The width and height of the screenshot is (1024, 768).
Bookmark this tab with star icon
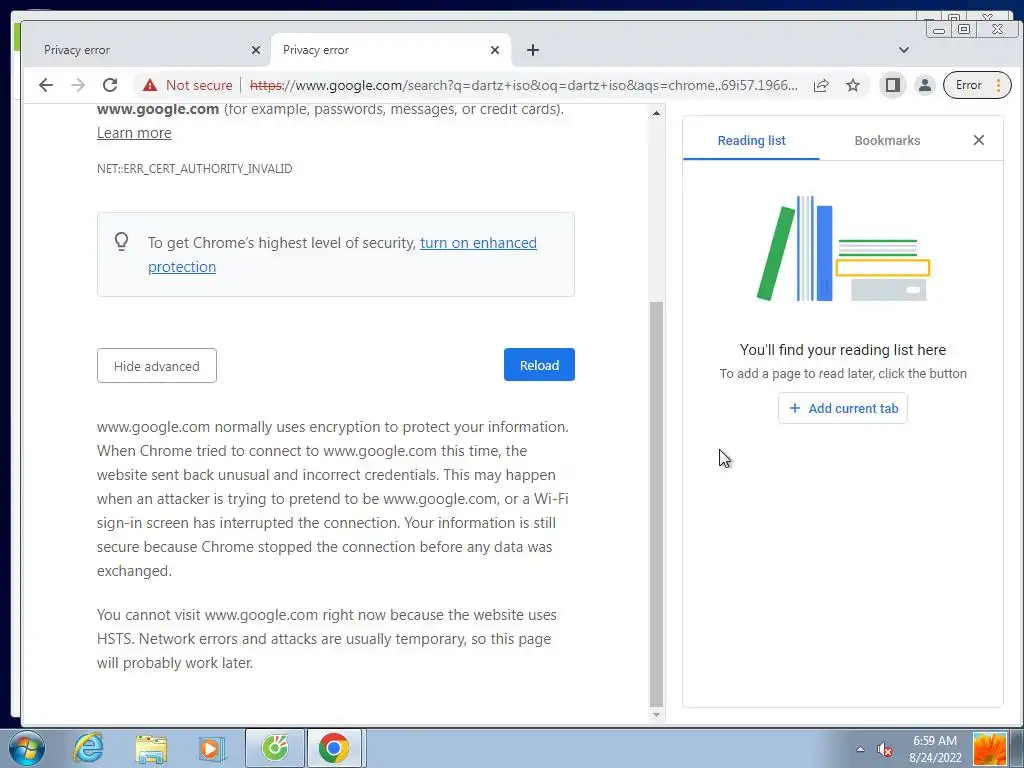click(853, 85)
